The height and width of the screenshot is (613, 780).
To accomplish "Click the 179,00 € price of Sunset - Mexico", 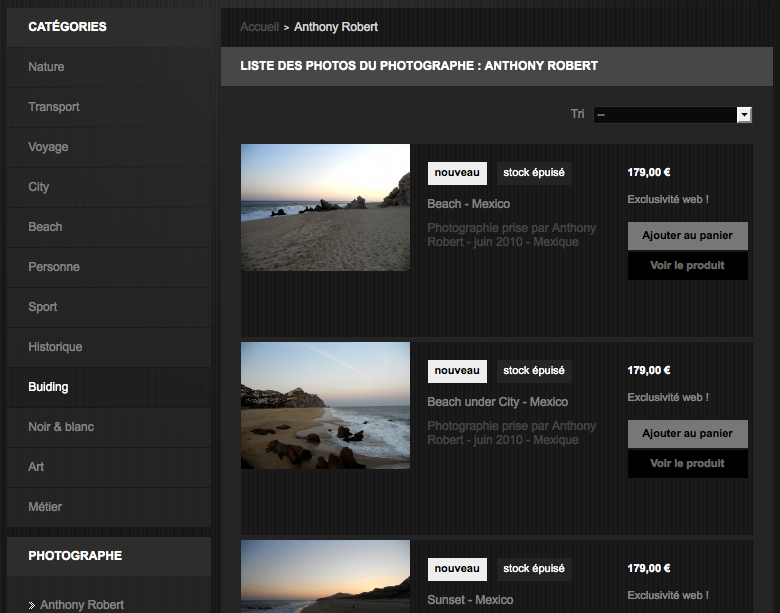I will click(x=649, y=569).
